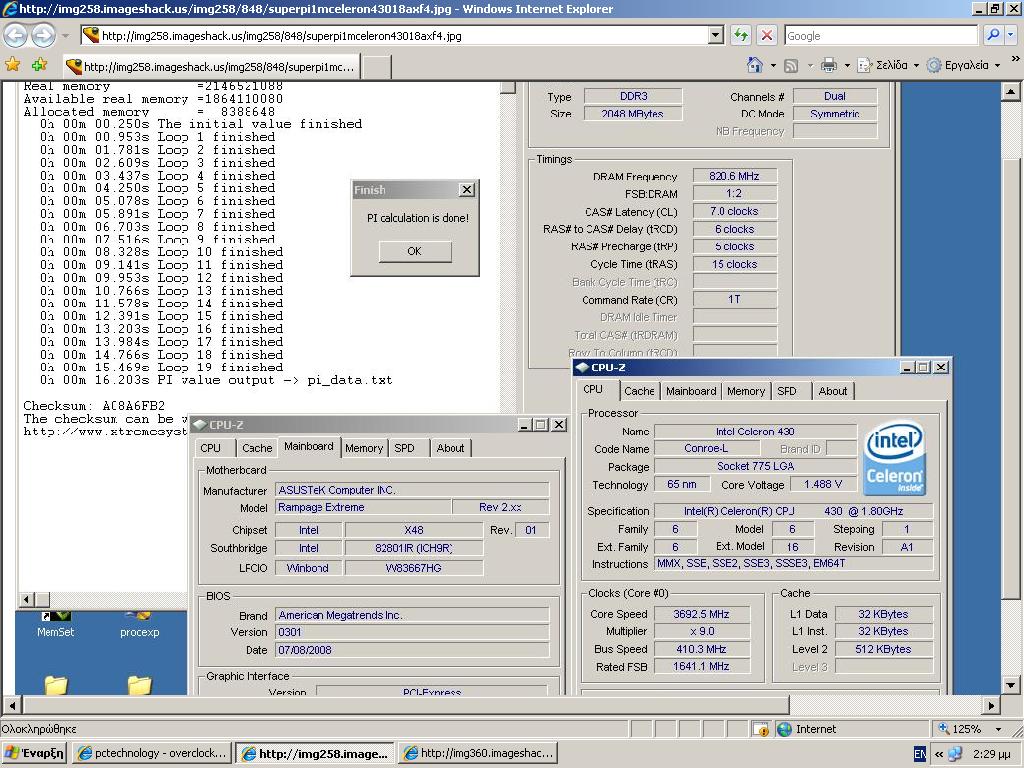Click the network icon in system tray

pos(955,754)
